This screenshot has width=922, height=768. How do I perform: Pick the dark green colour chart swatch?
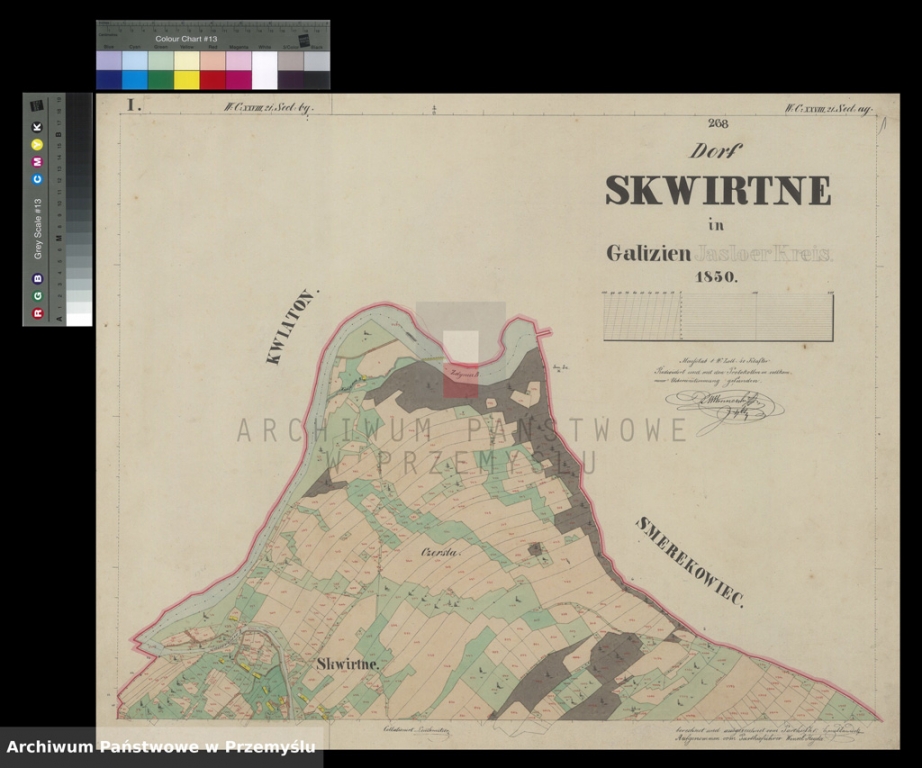point(161,80)
